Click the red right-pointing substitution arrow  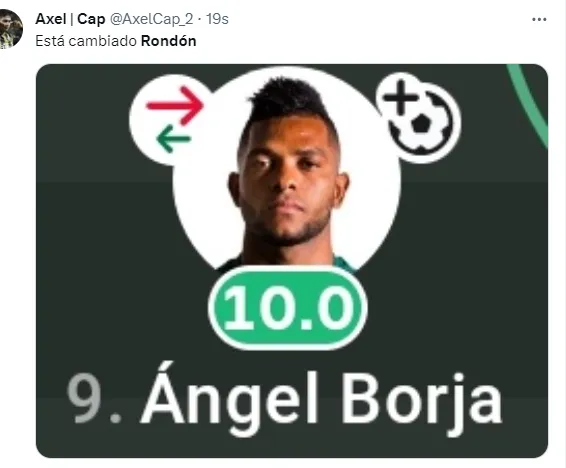tap(175, 105)
